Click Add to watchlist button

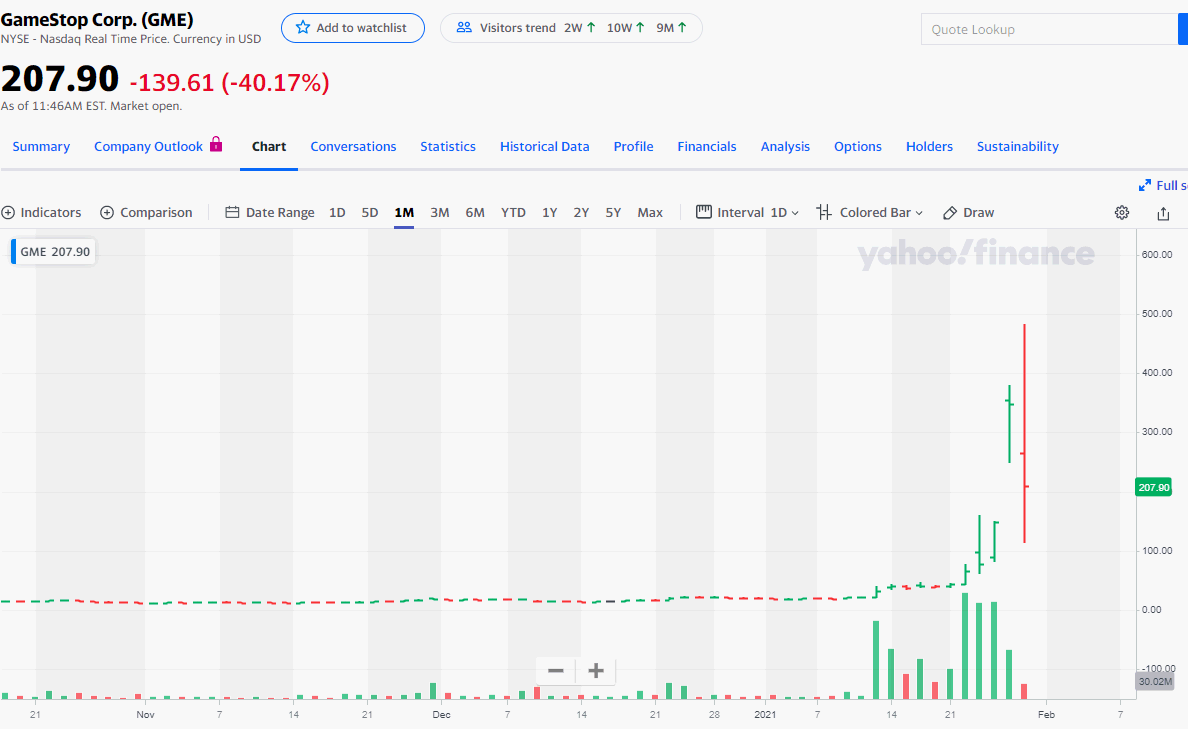point(353,28)
